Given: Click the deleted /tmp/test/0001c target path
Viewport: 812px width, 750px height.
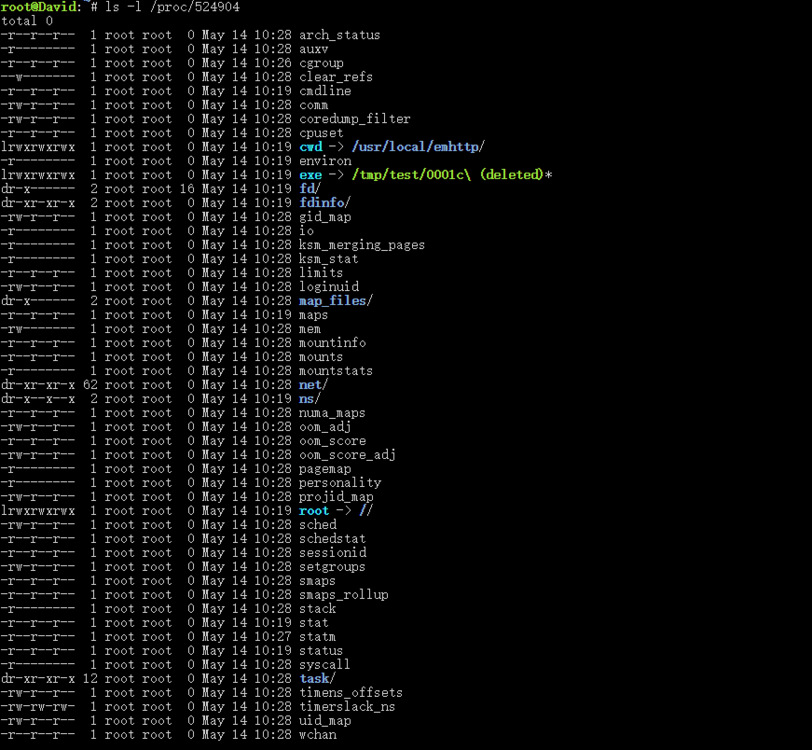Looking at the screenshot, I should click(x=452, y=175).
